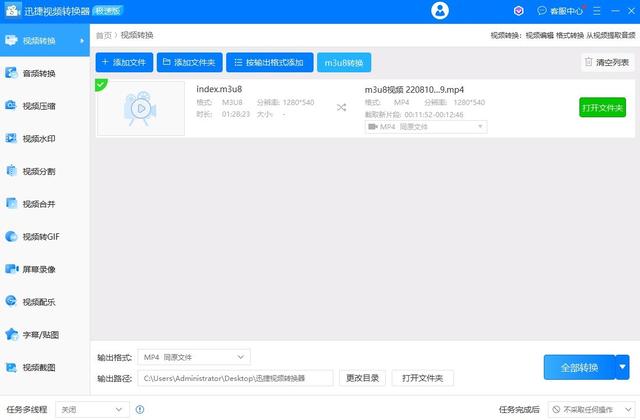Click the purple VIP badge icon
640x420 pixels.
pyautogui.click(x=518, y=11)
